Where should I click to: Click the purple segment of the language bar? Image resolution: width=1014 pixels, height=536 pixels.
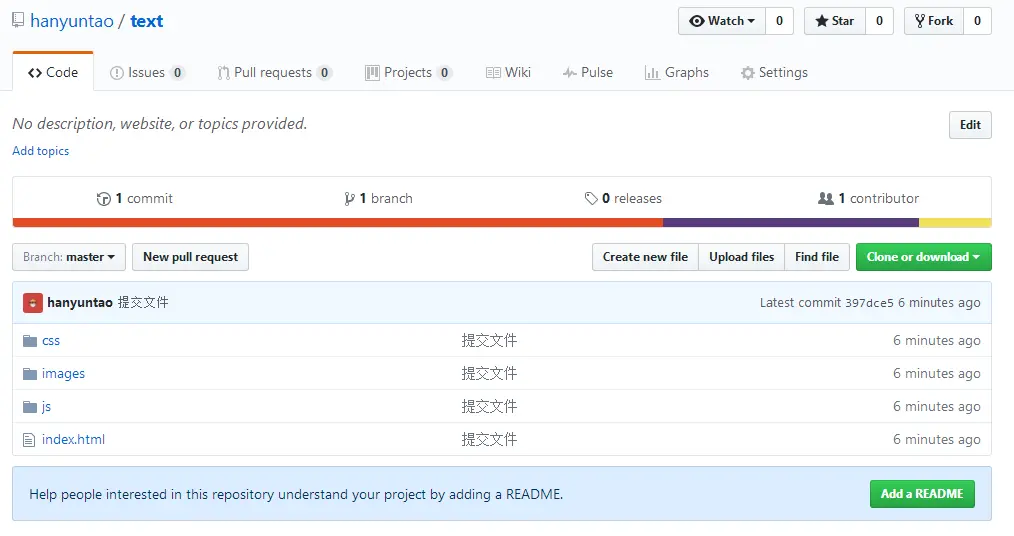(791, 222)
